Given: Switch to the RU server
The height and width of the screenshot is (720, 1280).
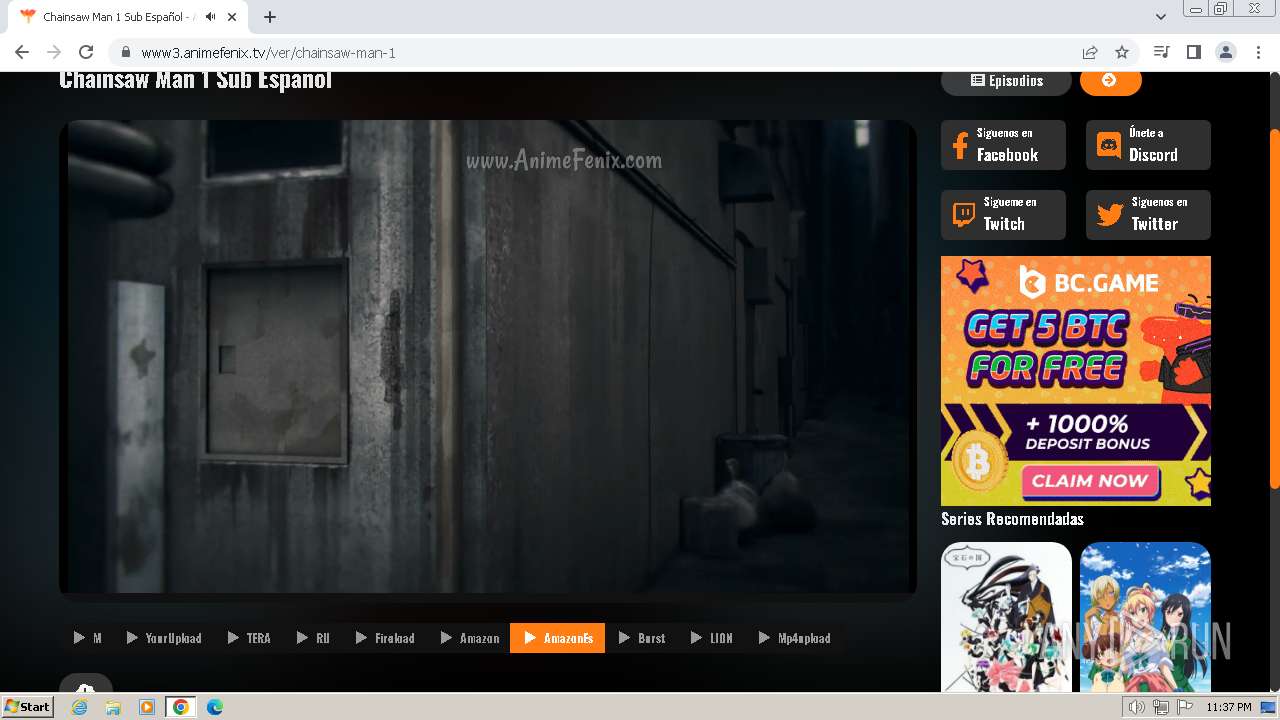Looking at the screenshot, I should tap(313, 638).
